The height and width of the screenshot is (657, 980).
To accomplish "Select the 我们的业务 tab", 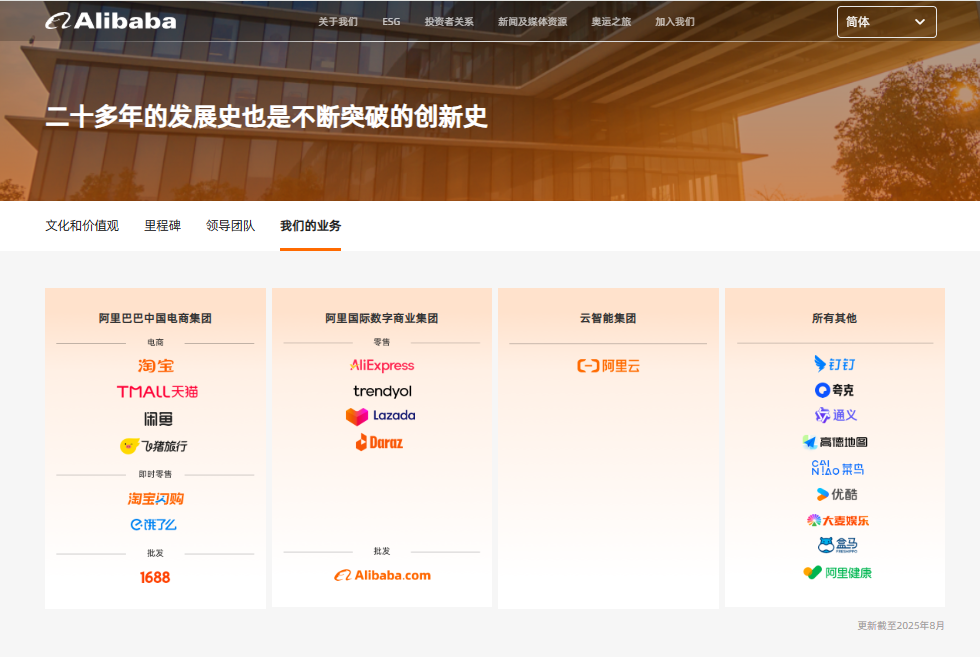I will coord(311,226).
